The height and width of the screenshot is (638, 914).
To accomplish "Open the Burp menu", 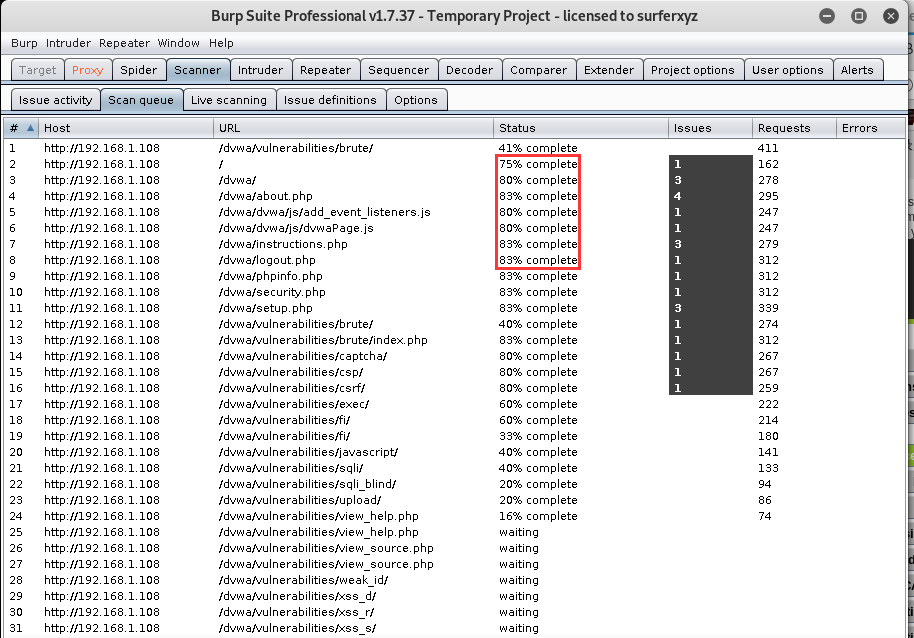I will coord(24,43).
